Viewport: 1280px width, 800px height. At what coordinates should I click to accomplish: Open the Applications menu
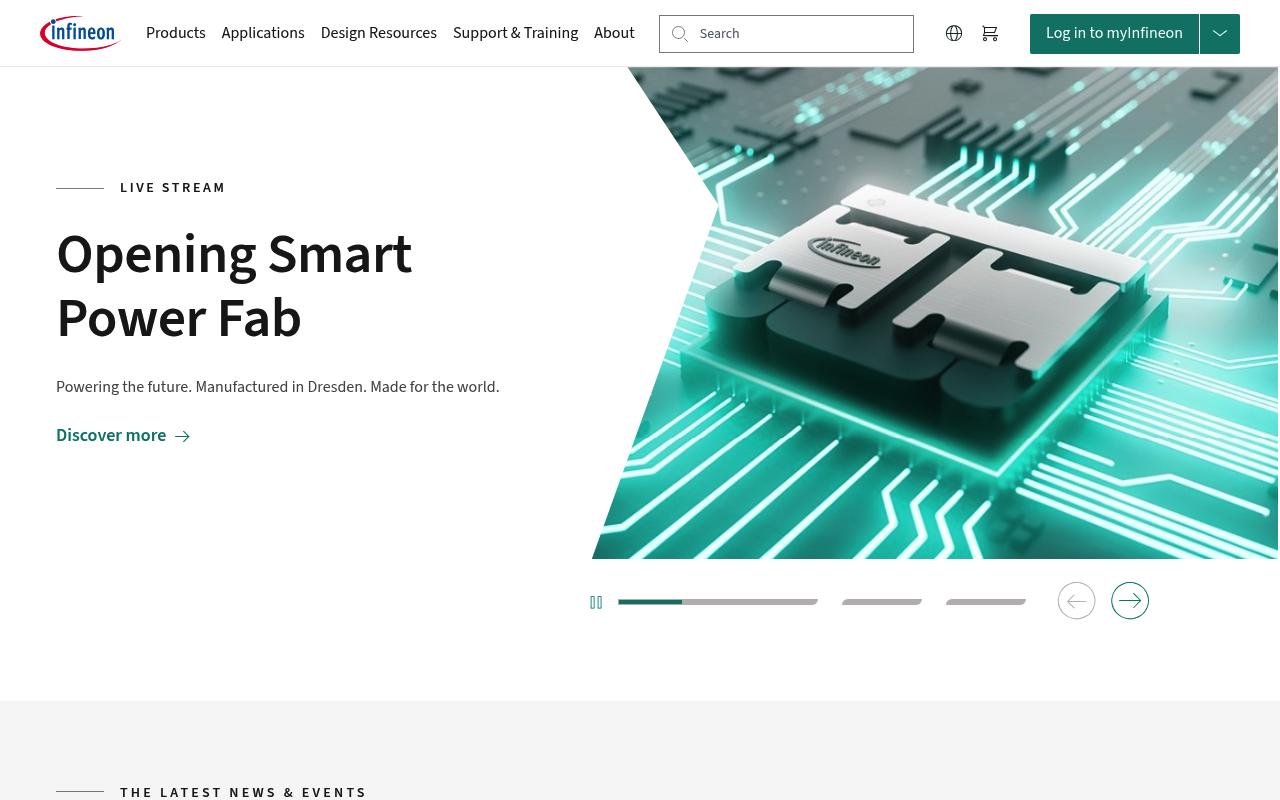263,33
